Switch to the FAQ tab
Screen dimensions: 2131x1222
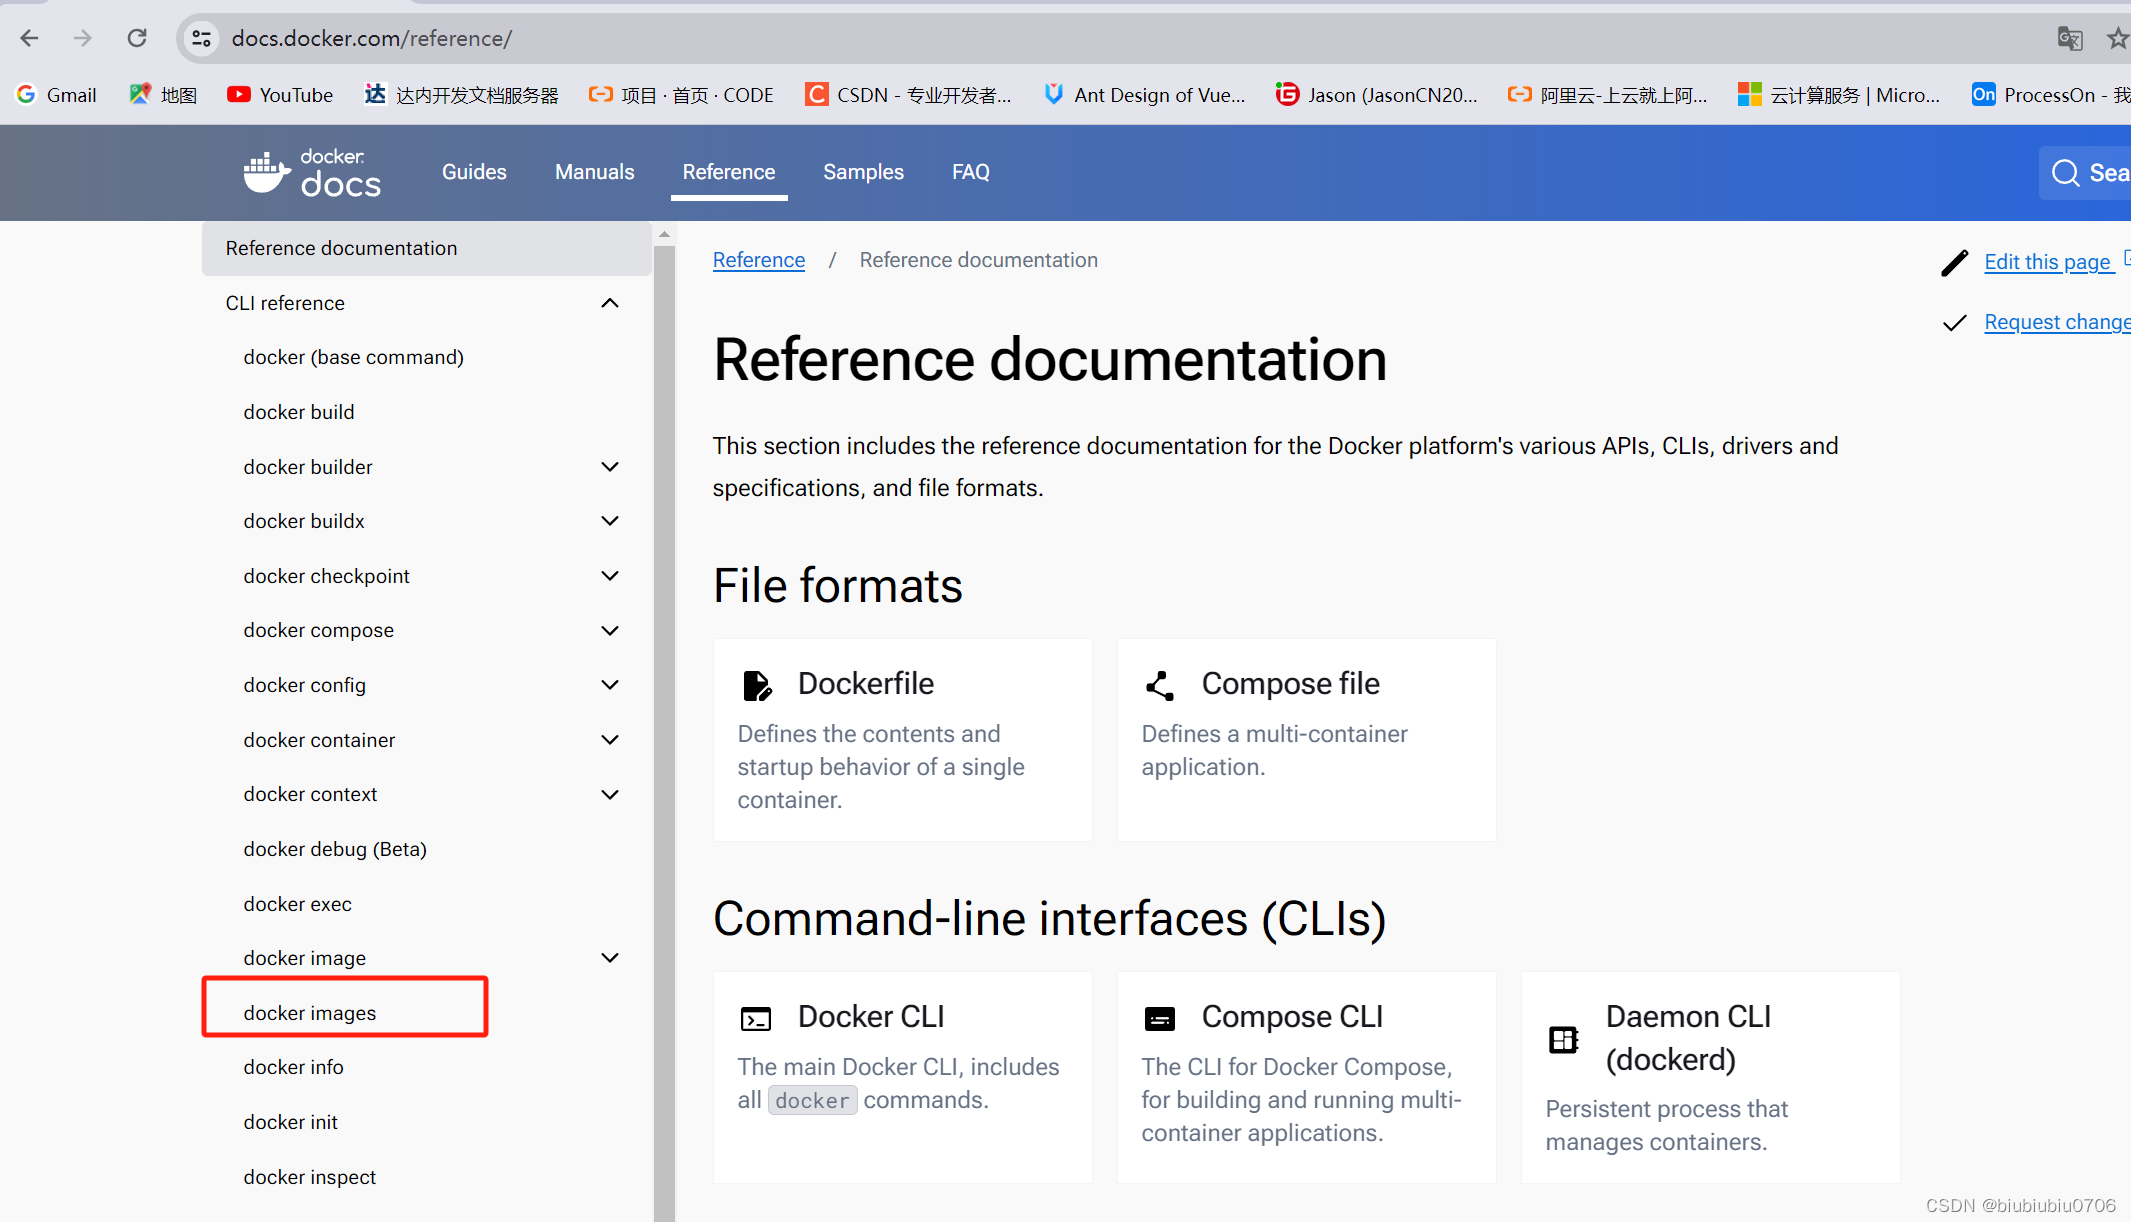pos(970,172)
